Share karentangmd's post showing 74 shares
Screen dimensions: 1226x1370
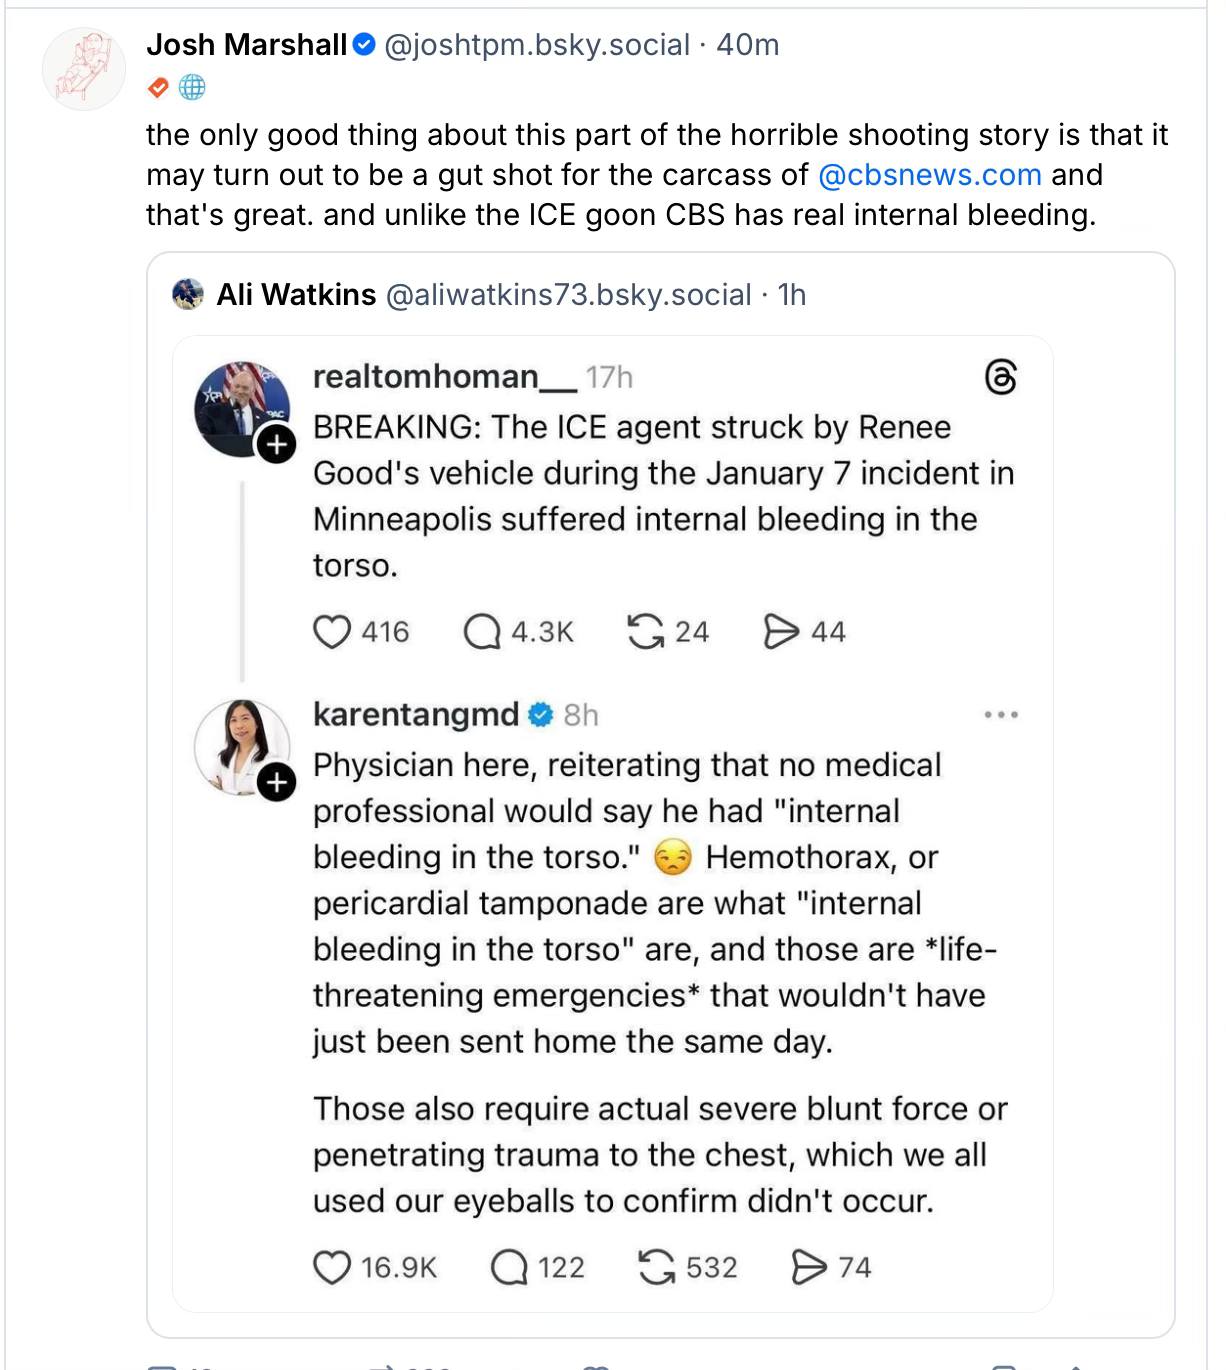click(809, 1268)
